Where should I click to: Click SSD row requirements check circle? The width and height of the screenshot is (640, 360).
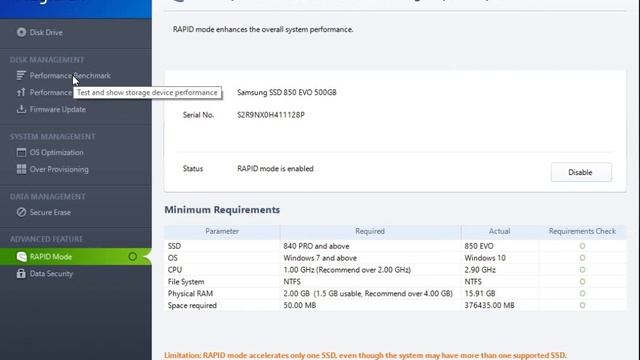[x=582, y=246]
